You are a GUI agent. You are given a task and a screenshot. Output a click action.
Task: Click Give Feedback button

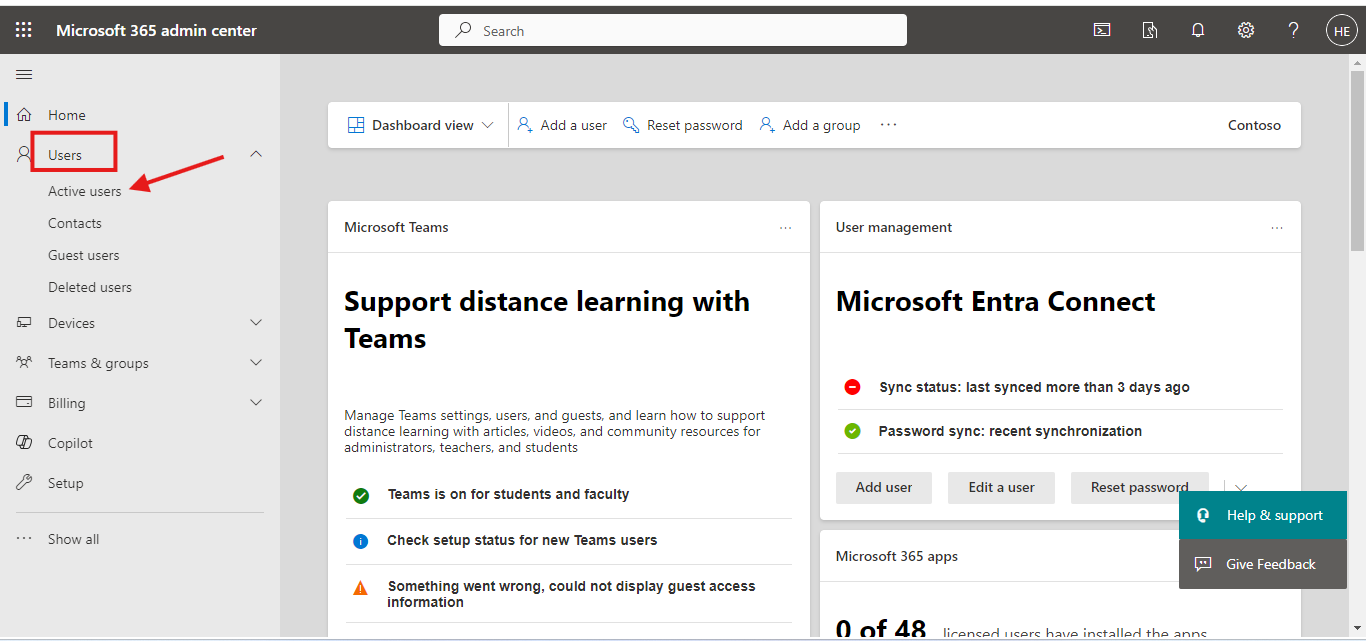[1263, 564]
